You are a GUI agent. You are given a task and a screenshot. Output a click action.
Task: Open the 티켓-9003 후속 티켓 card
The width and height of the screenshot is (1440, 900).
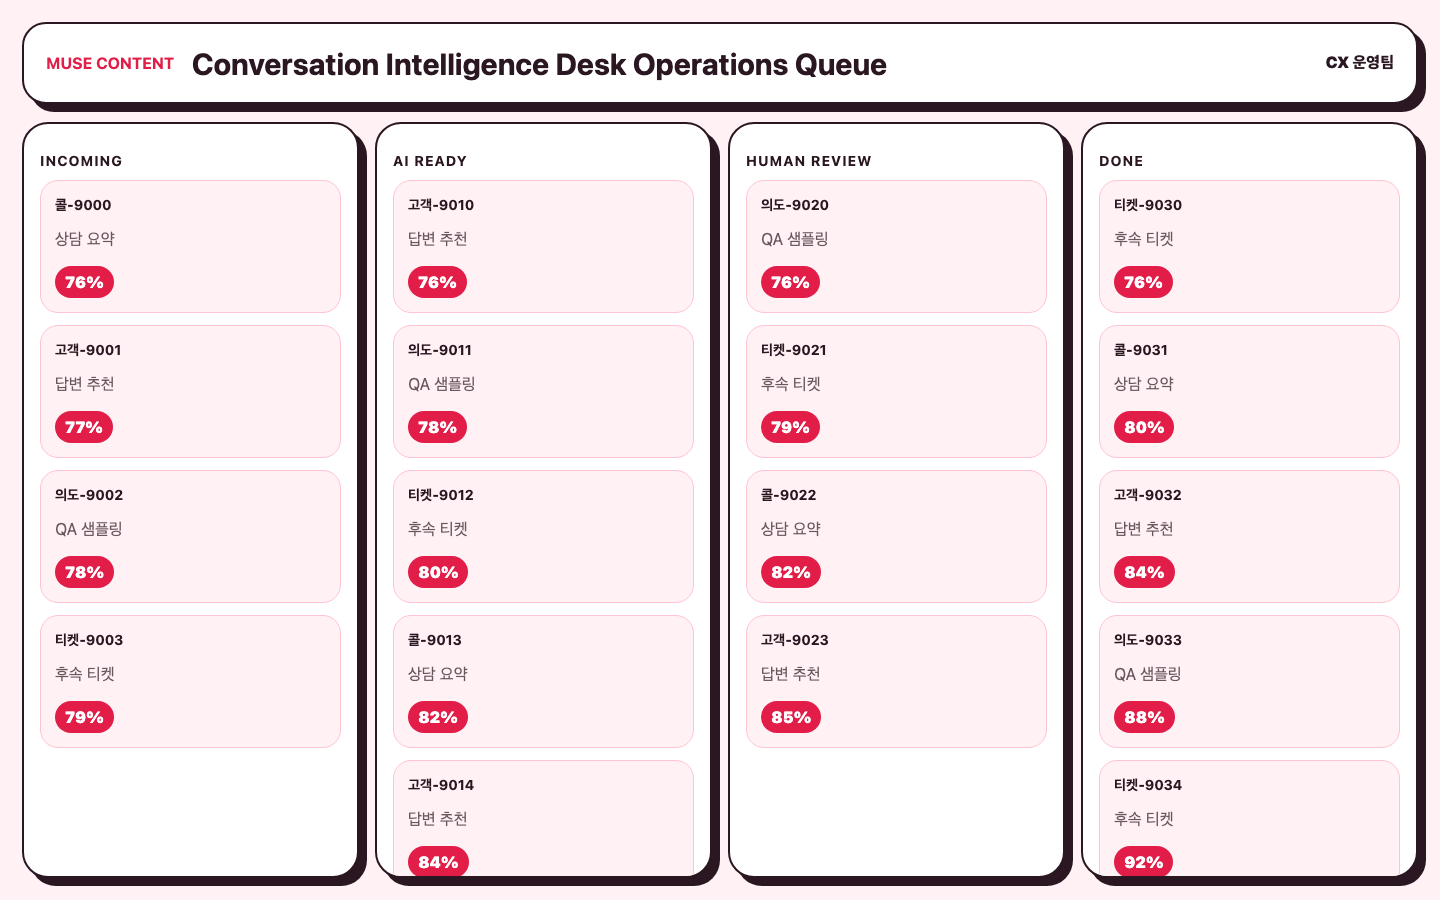pyautogui.click(x=190, y=681)
